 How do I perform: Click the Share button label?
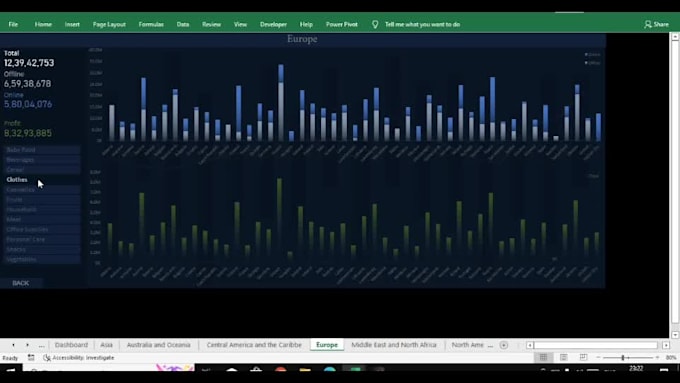click(661, 24)
